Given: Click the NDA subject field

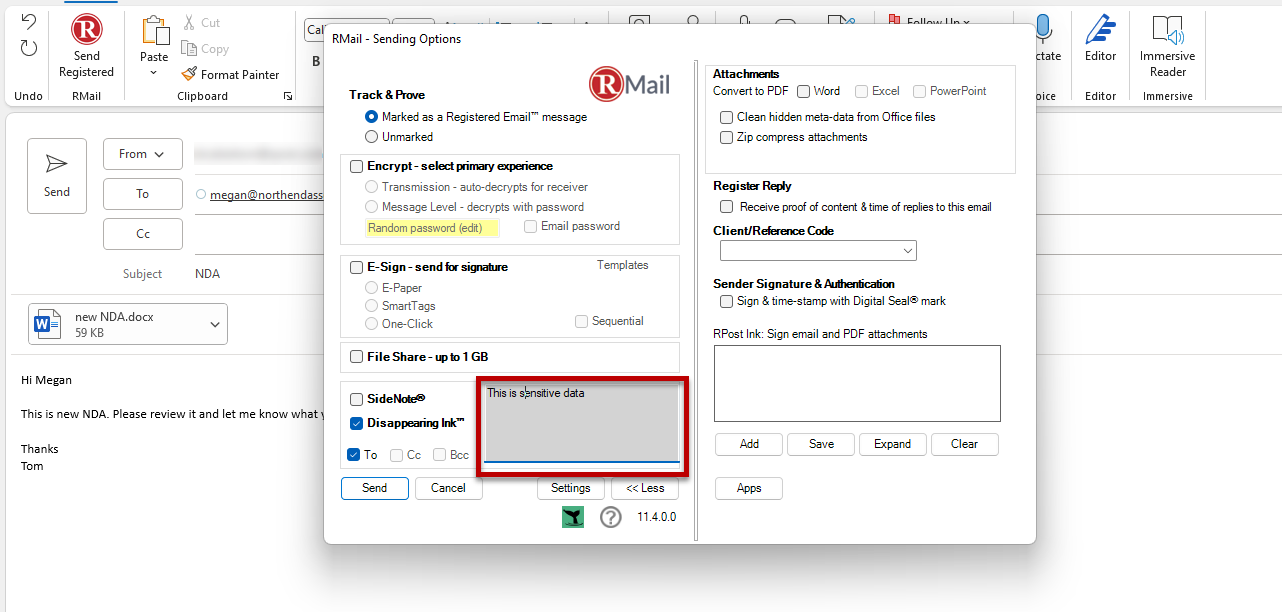Looking at the screenshot, I should [208, 274].
